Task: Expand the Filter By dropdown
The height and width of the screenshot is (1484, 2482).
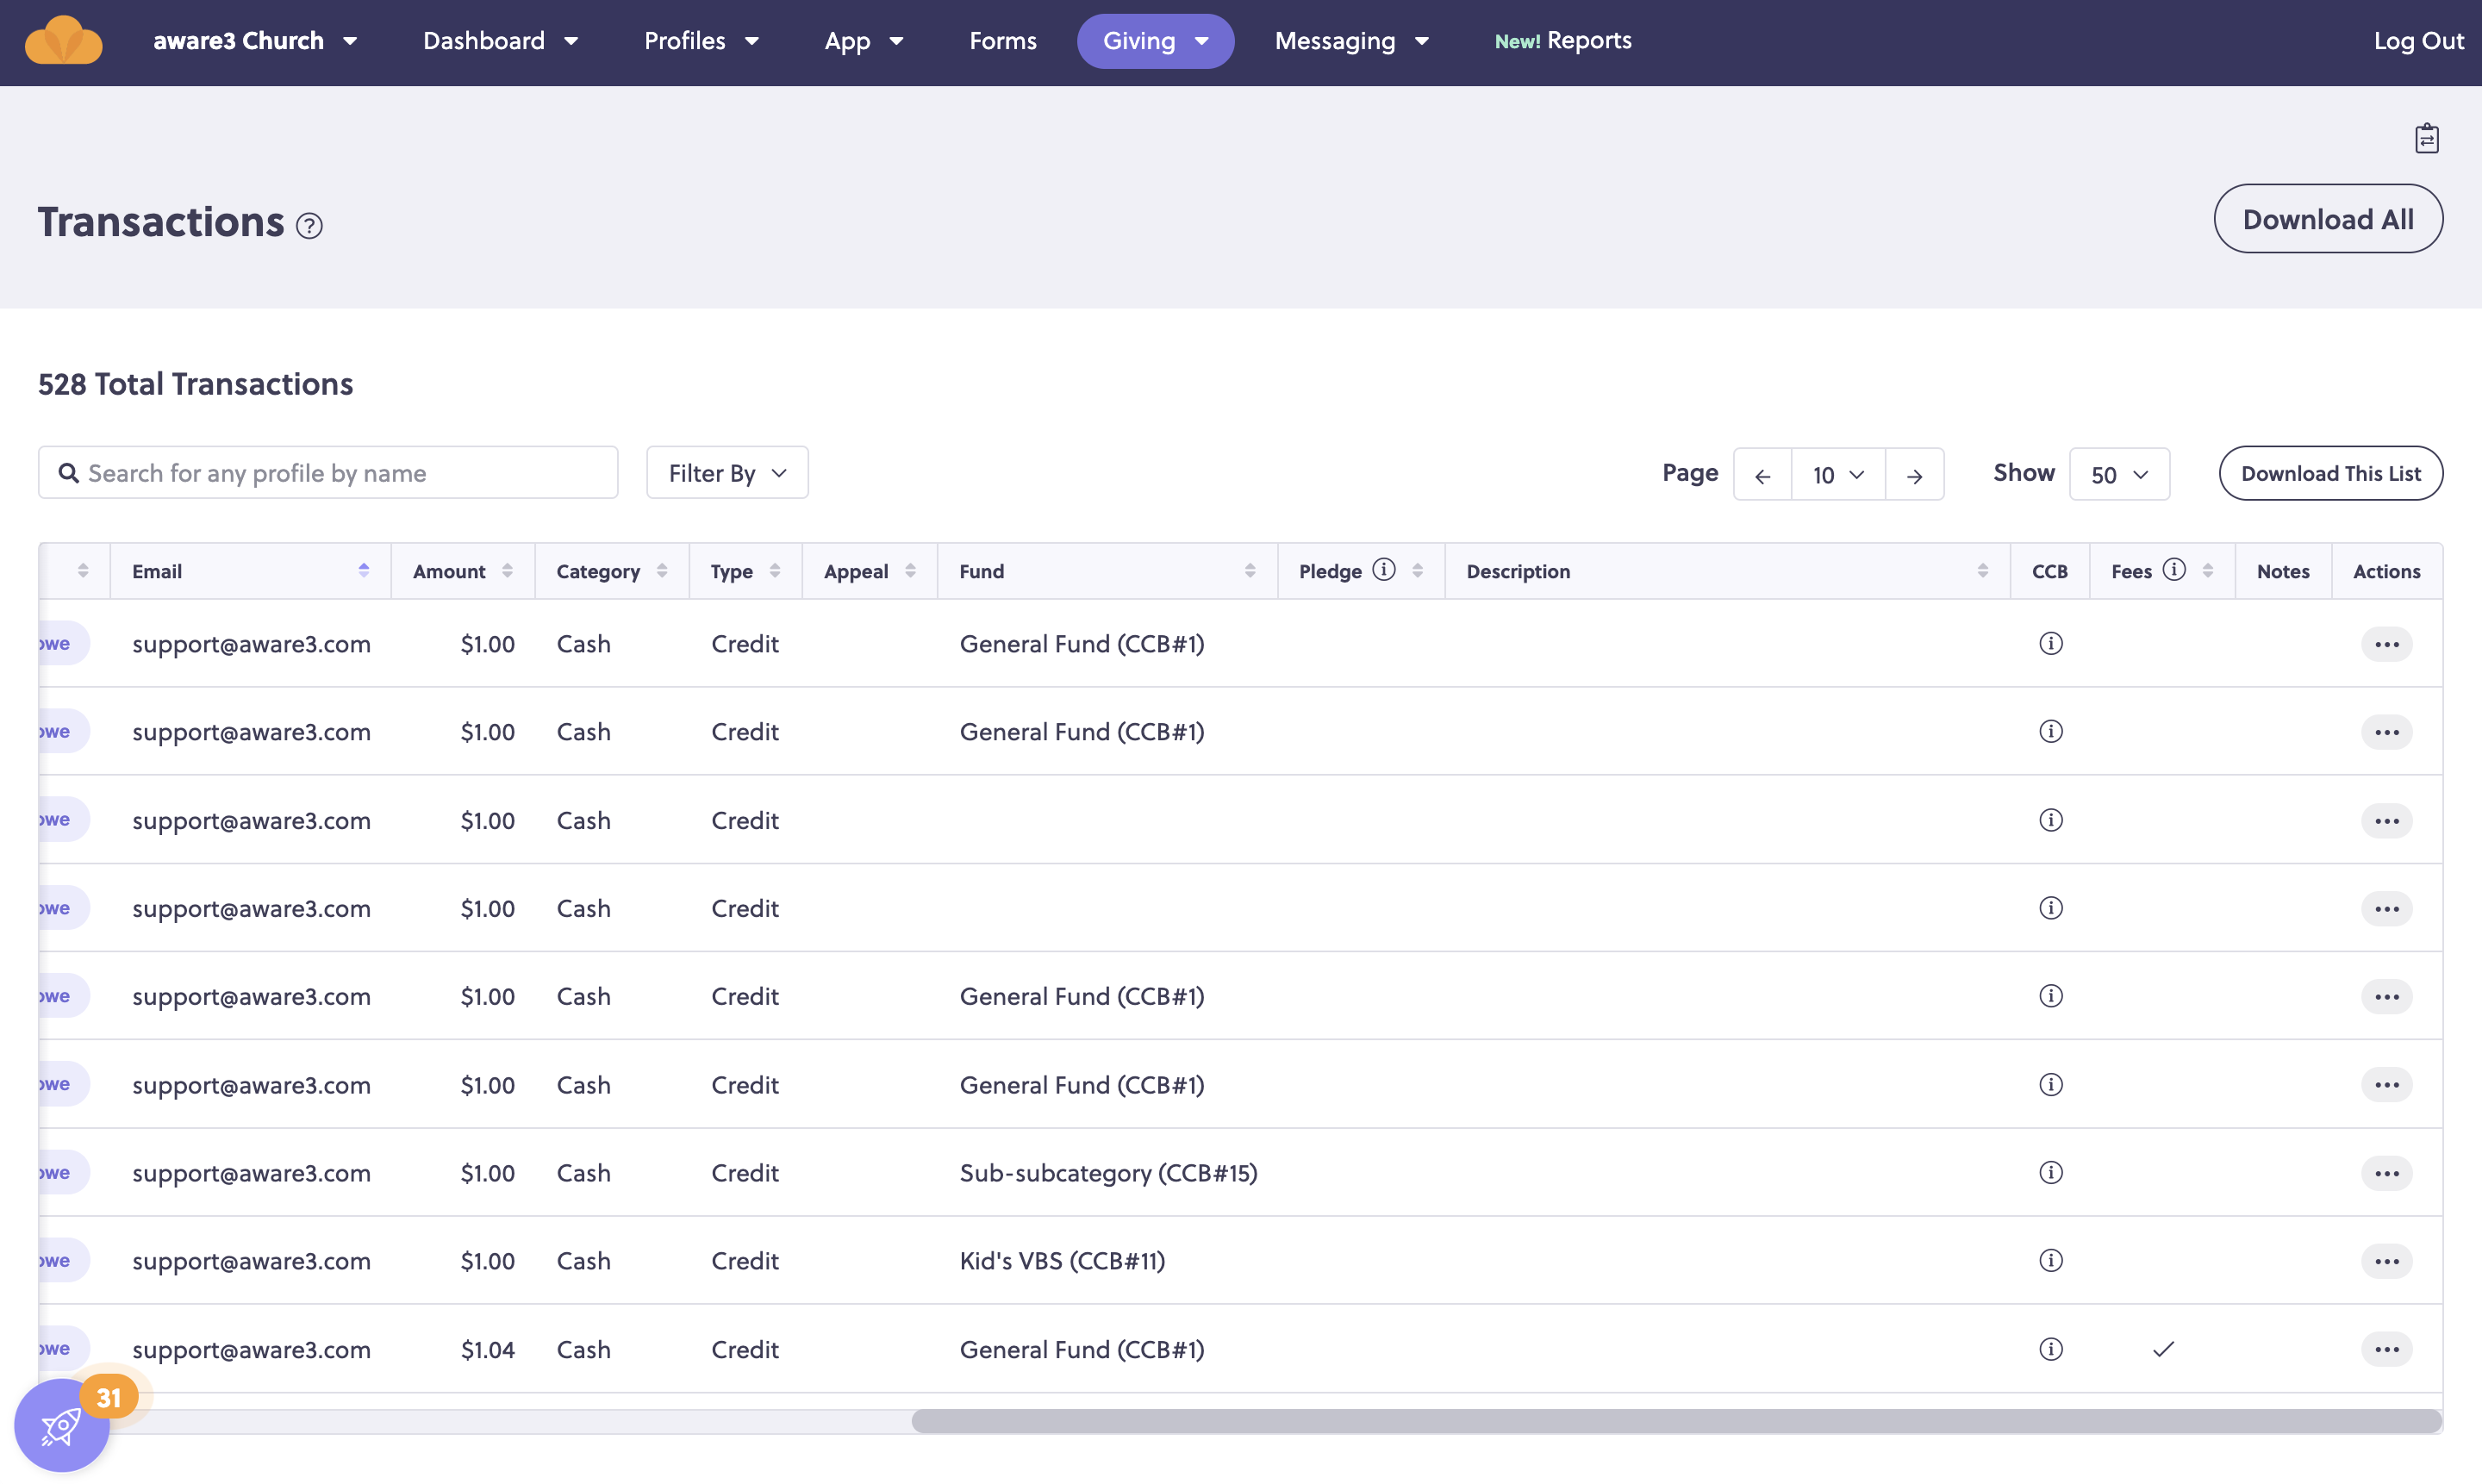Action: 727,473
